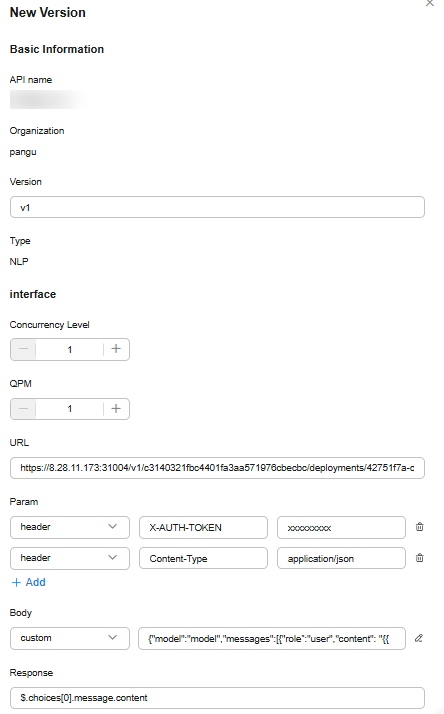Edit the X-AUTH-TOKEN name field
Image resolution: width=444 pixels, height=714 pixels.
(x=203, y=527)
